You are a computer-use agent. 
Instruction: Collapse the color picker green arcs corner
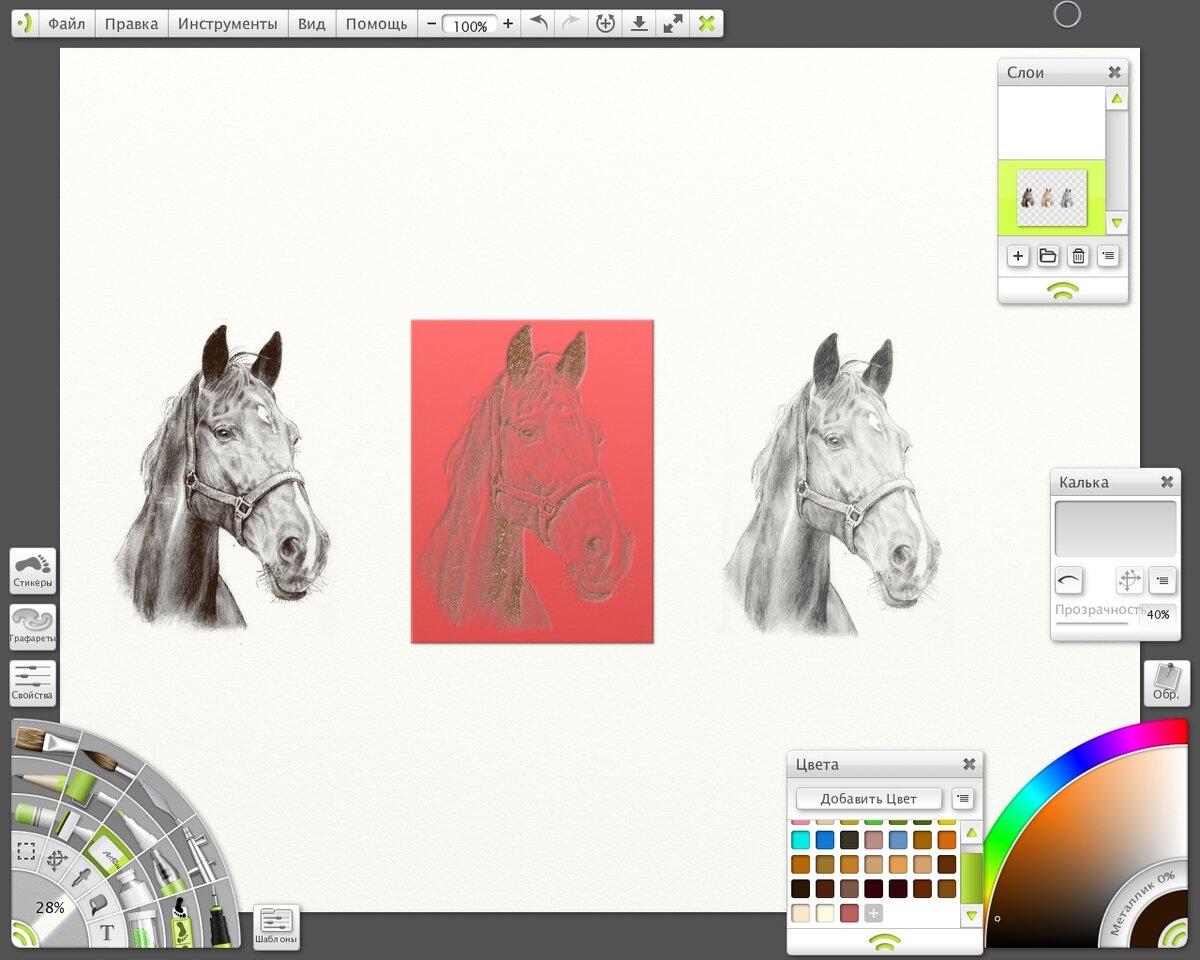(1172, 934)
